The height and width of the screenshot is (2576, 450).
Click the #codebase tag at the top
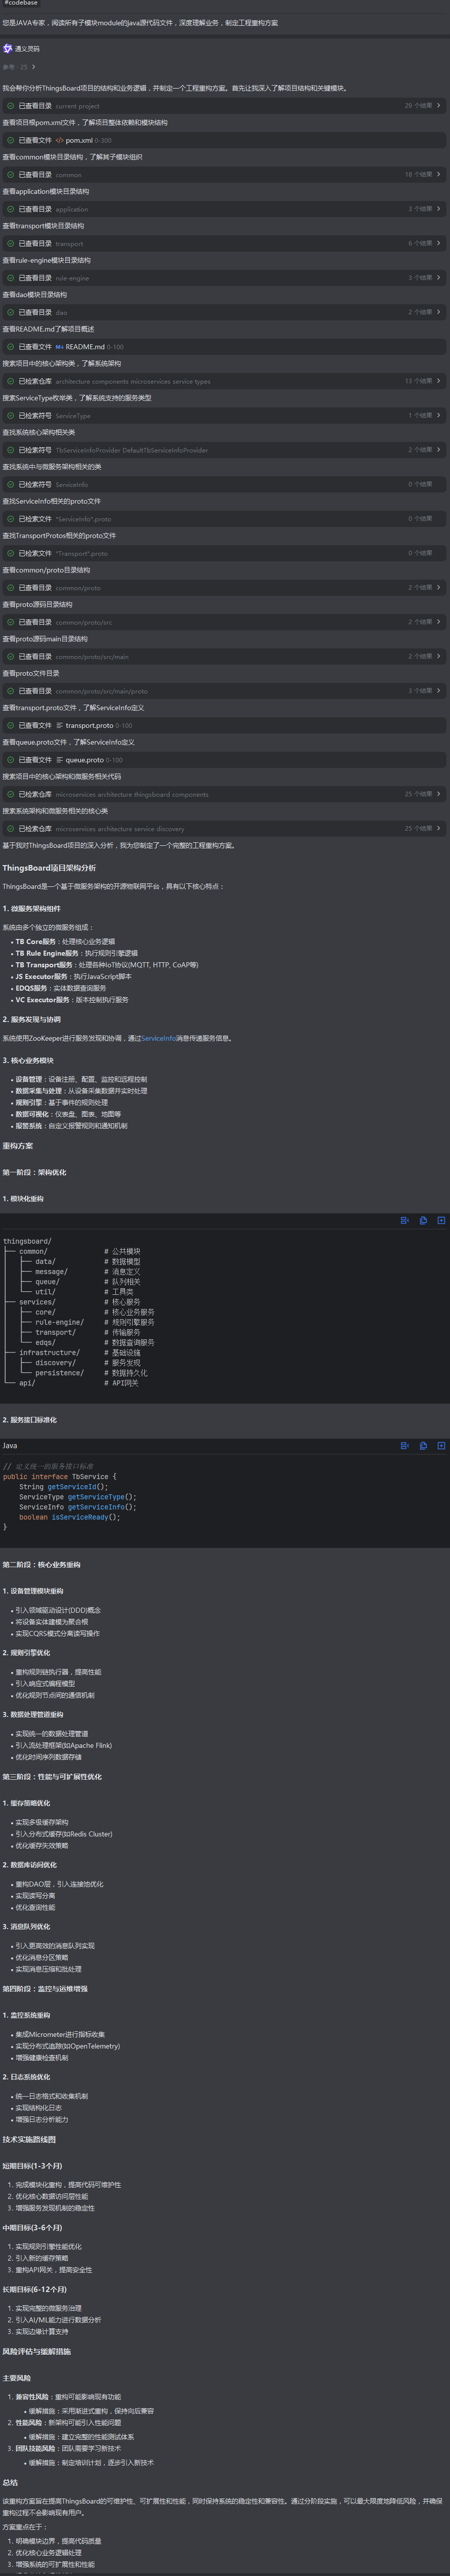click(x=20, y=4)
